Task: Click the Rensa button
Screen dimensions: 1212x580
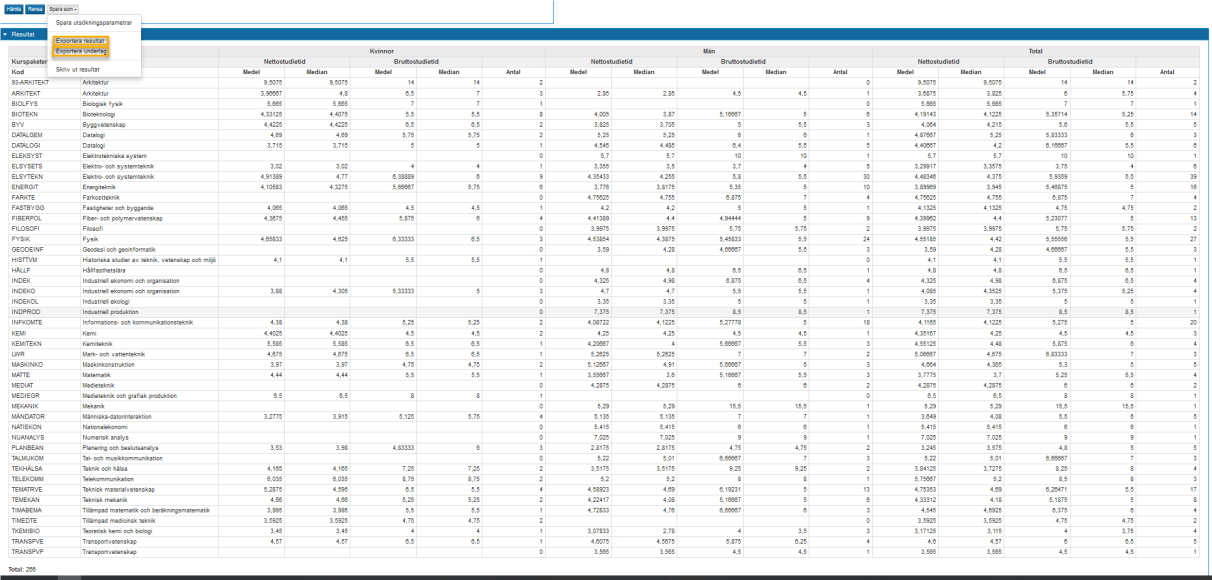Action: pos(35,8)
